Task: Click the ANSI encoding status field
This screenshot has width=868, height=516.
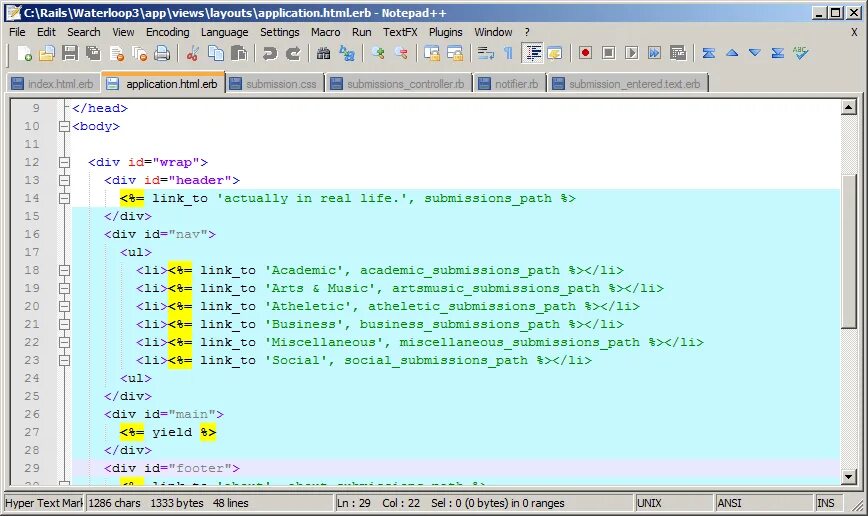Action: click(763, 503)
